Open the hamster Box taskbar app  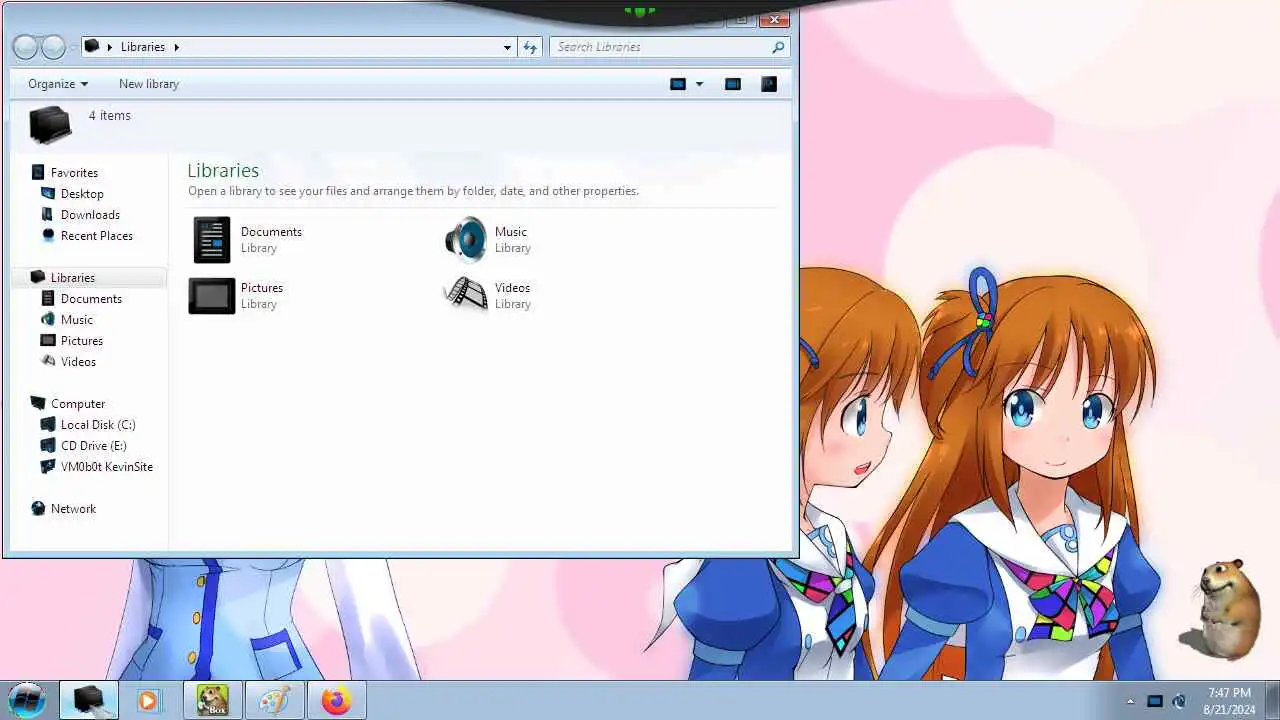coord(211,700)
